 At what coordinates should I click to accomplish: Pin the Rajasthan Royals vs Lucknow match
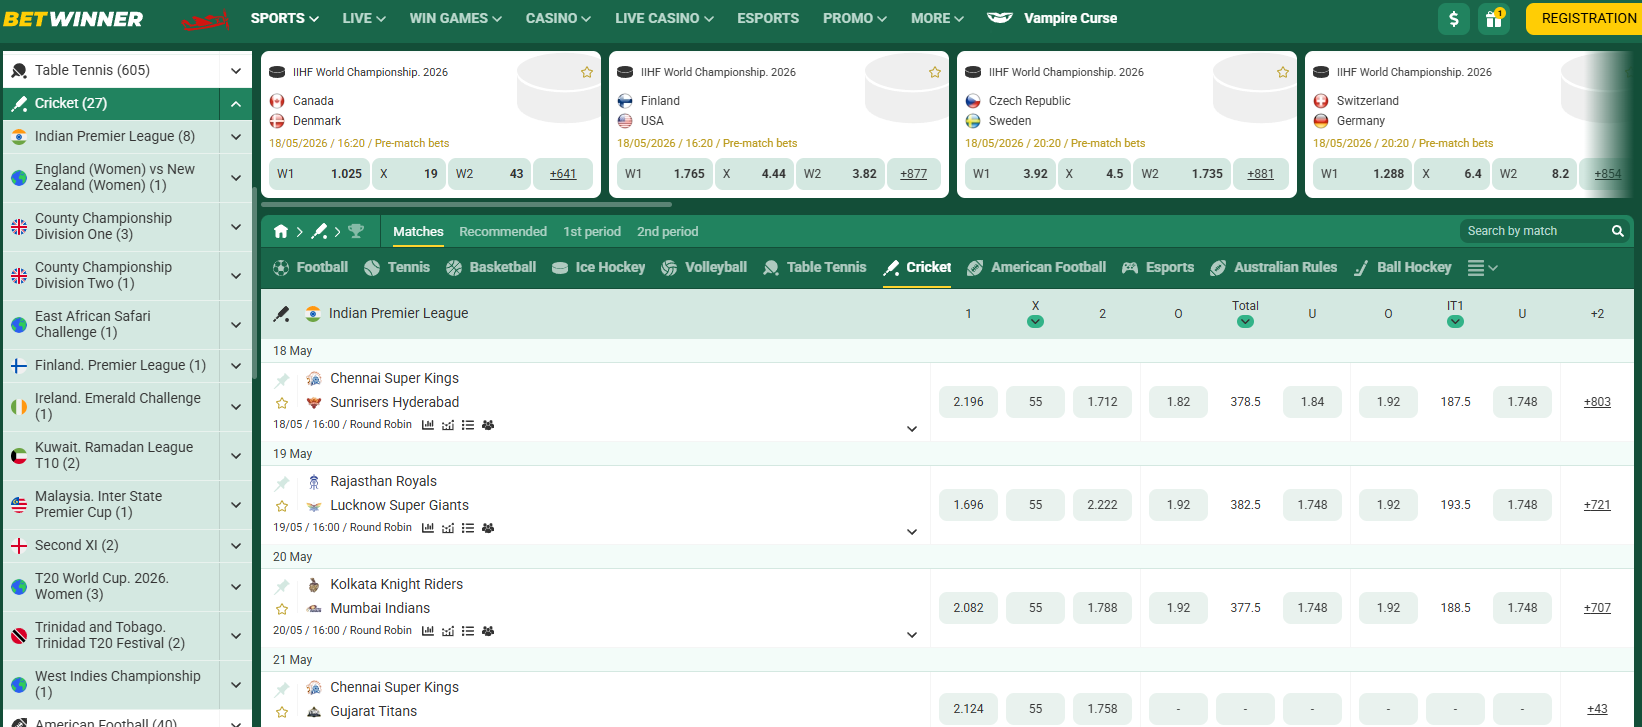pos(282,483)
